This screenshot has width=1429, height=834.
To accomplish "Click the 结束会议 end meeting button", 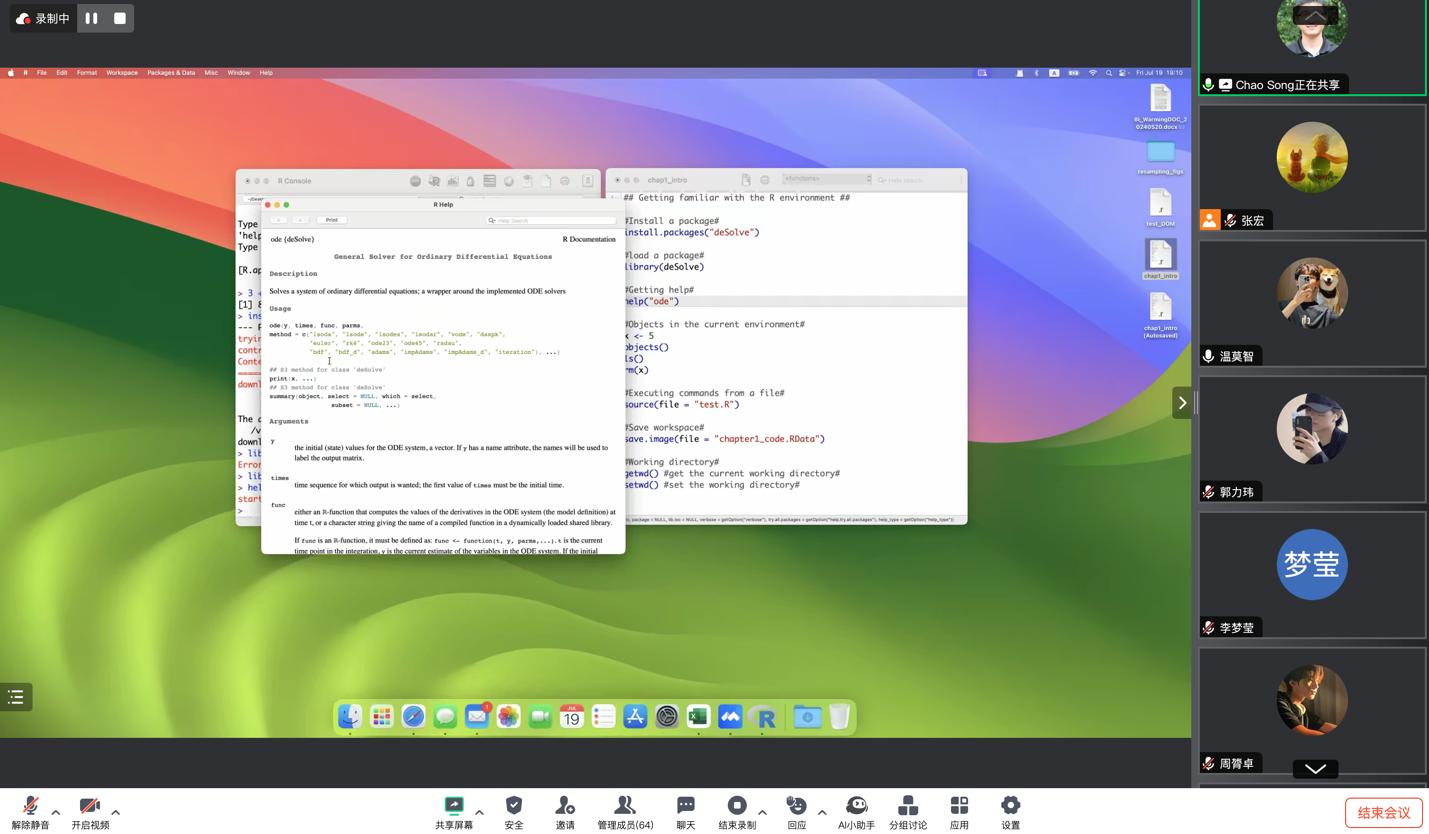I will pos(1384,813).
